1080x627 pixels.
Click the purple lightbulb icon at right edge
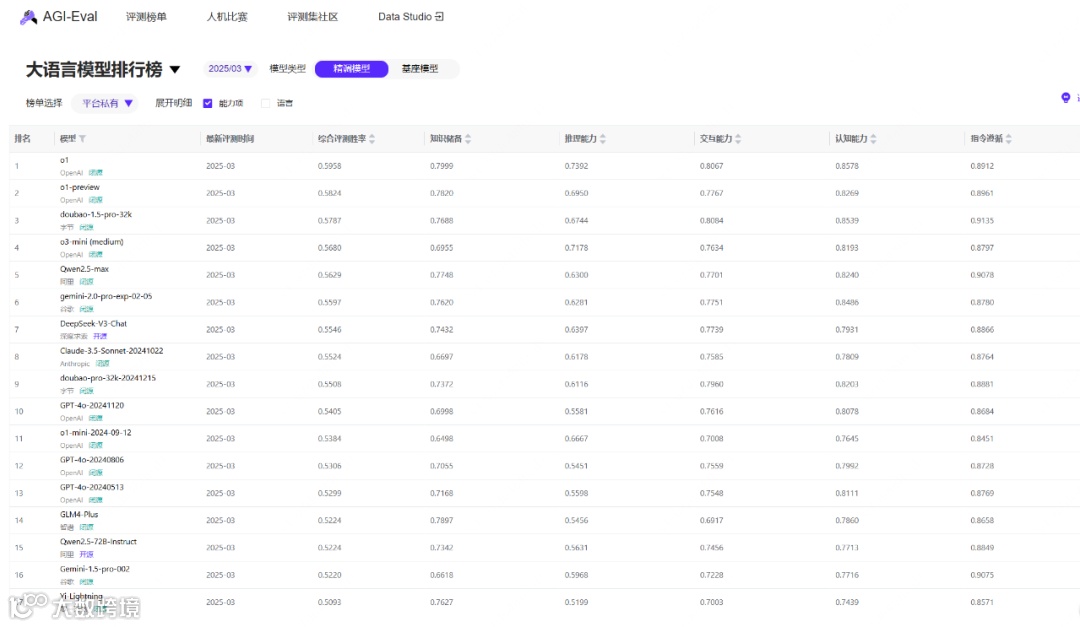(x=1066, y=98)
